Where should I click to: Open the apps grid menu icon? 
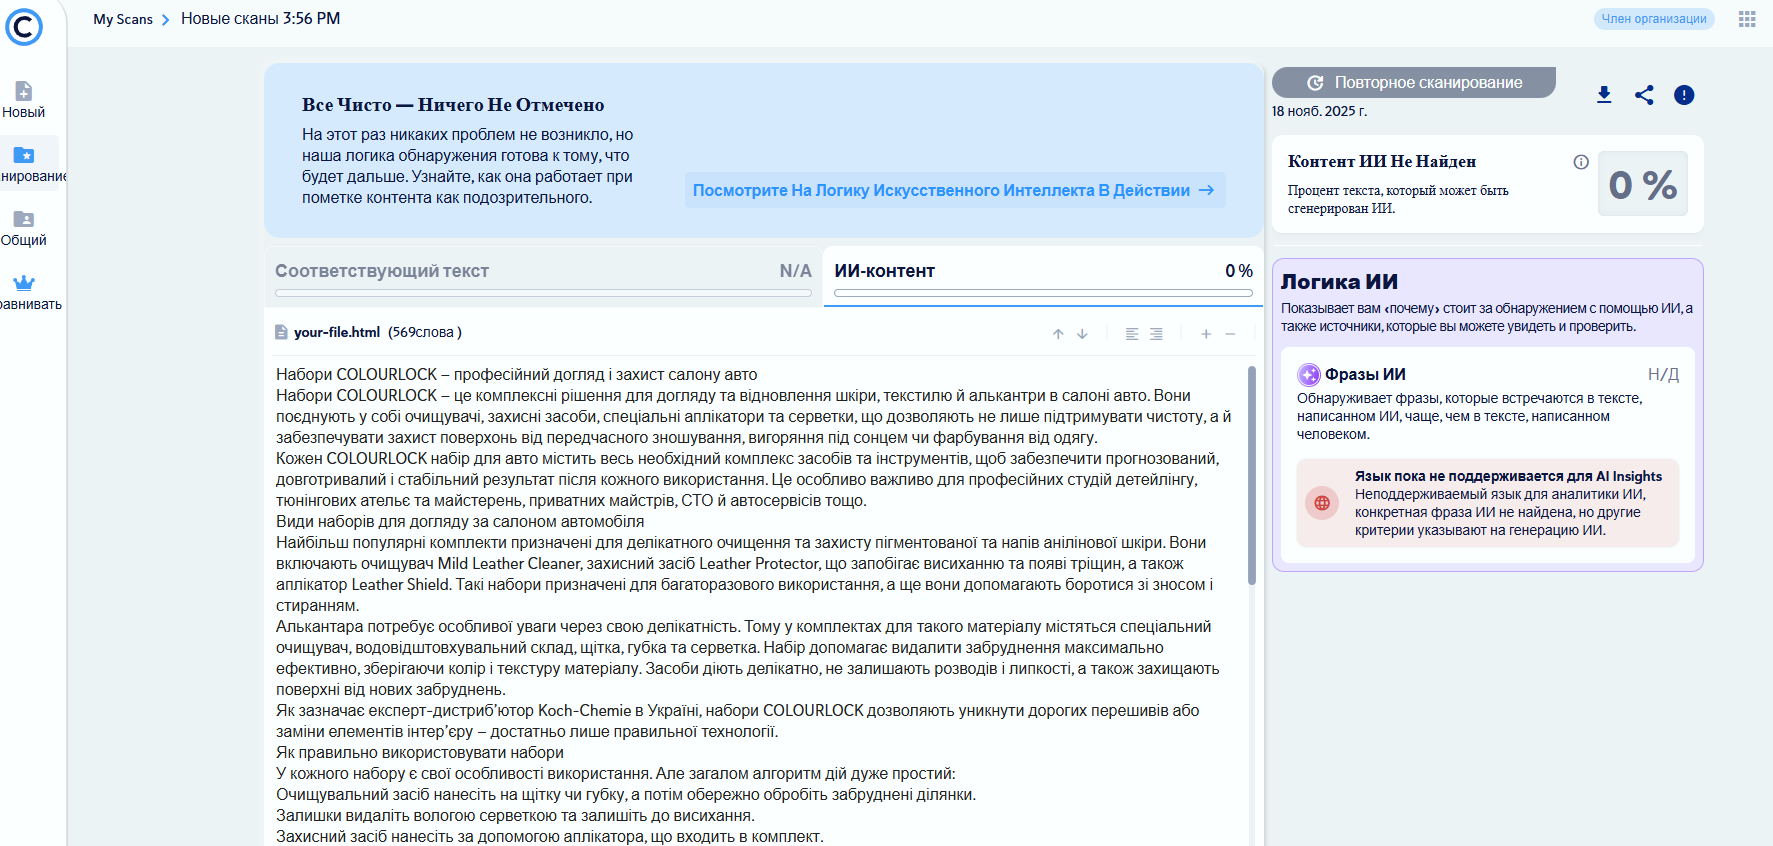[x=1747, y=19]
